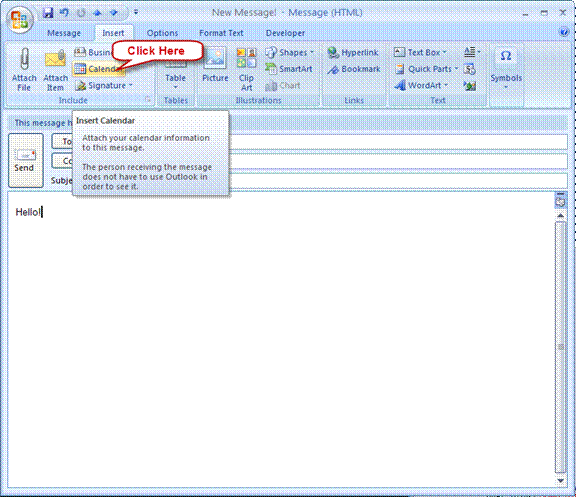Click the scrollbar up arrow
Image resolution: width=576 pixels, height=497 pixels.
pyautogui.click(x=561, y=216)
